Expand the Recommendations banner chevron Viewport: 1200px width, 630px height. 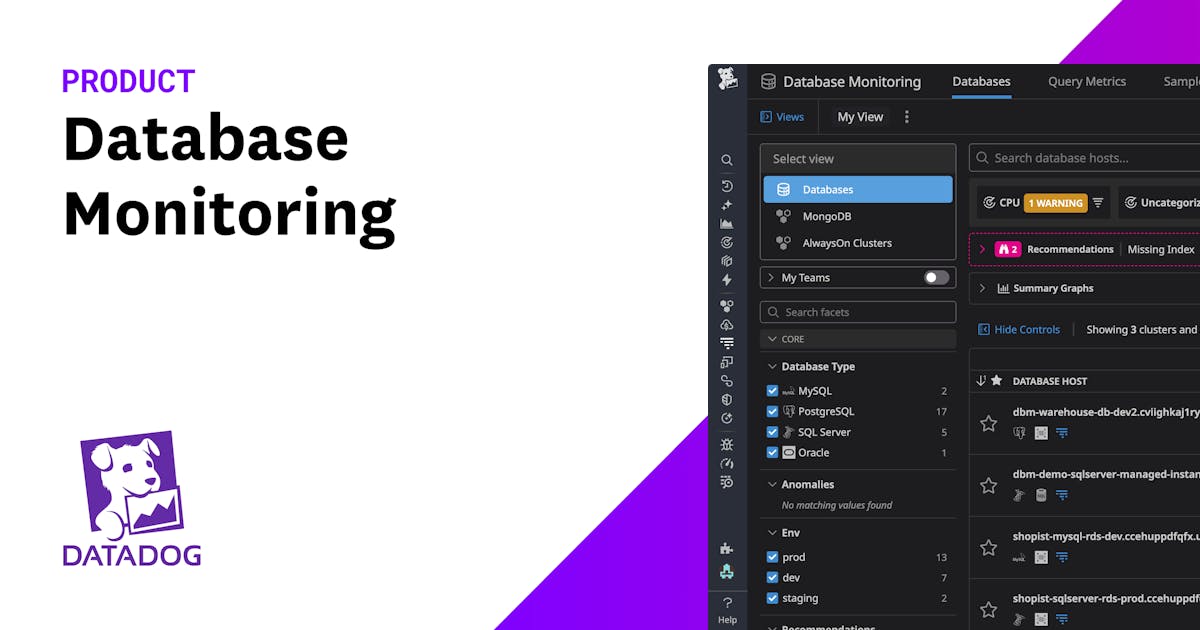click(x=982, y=249)
